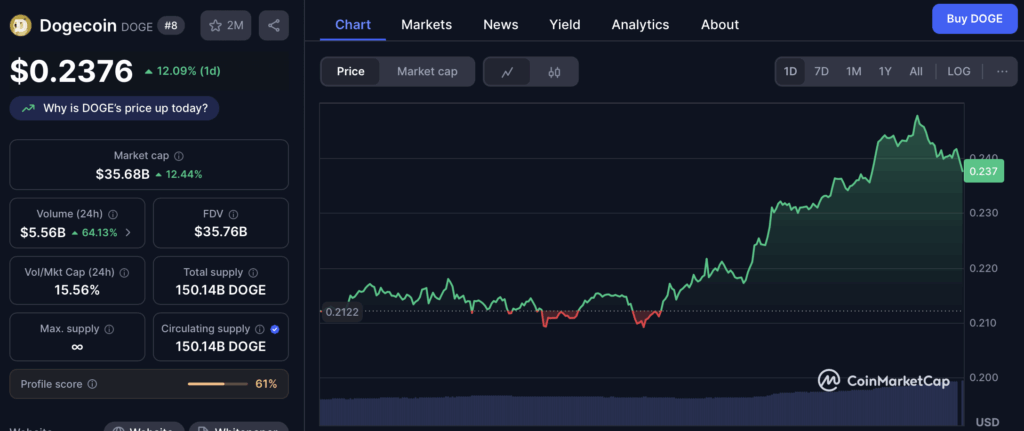Click the $35.68B market cap value
This screenshot has height=431, width=1024.
(123, 174)
